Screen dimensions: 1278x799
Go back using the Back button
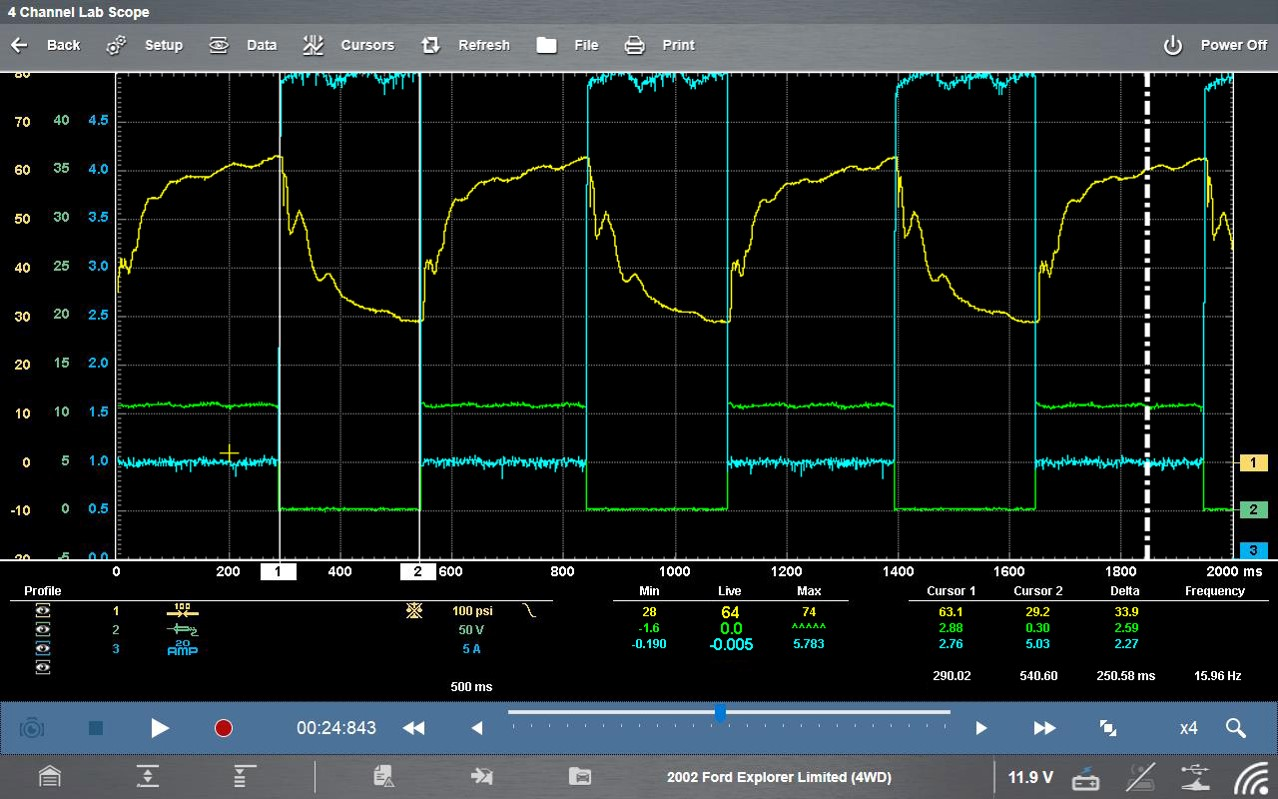45,45
